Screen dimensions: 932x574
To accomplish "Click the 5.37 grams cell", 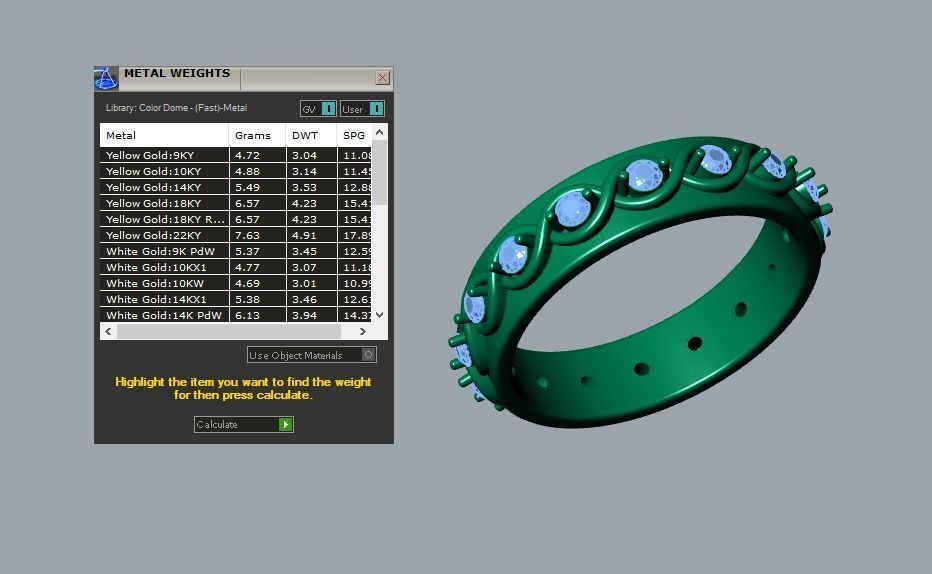I will point(257,251).
